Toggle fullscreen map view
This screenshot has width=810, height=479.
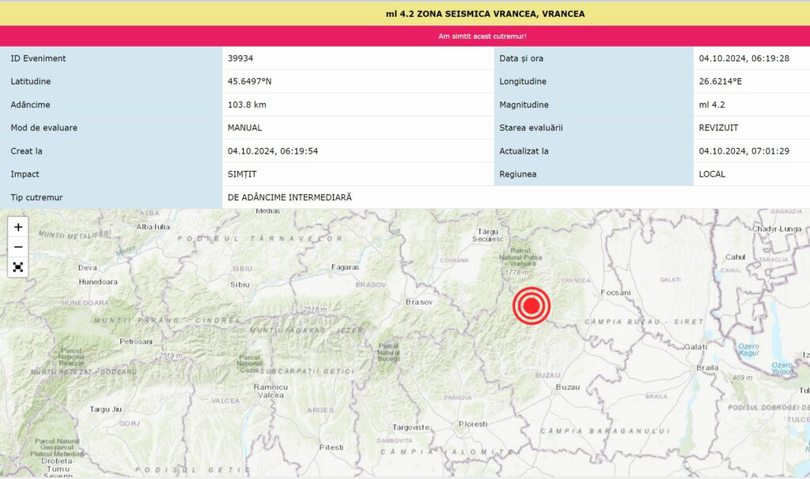tap(18, 267)
